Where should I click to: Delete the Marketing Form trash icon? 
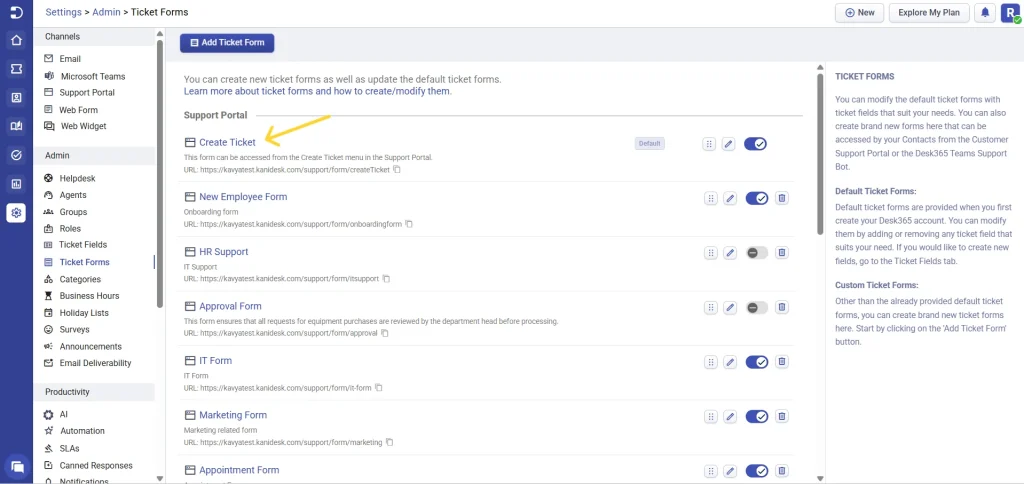[782, 416]
